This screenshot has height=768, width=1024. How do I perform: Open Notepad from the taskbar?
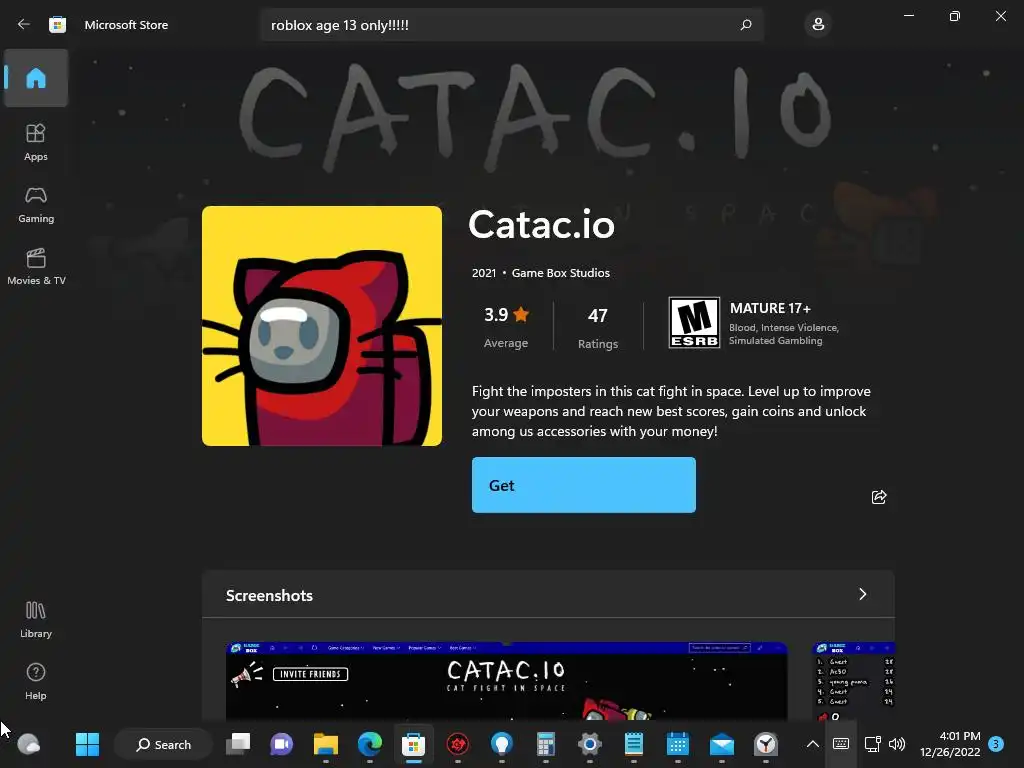coord(633,744)
